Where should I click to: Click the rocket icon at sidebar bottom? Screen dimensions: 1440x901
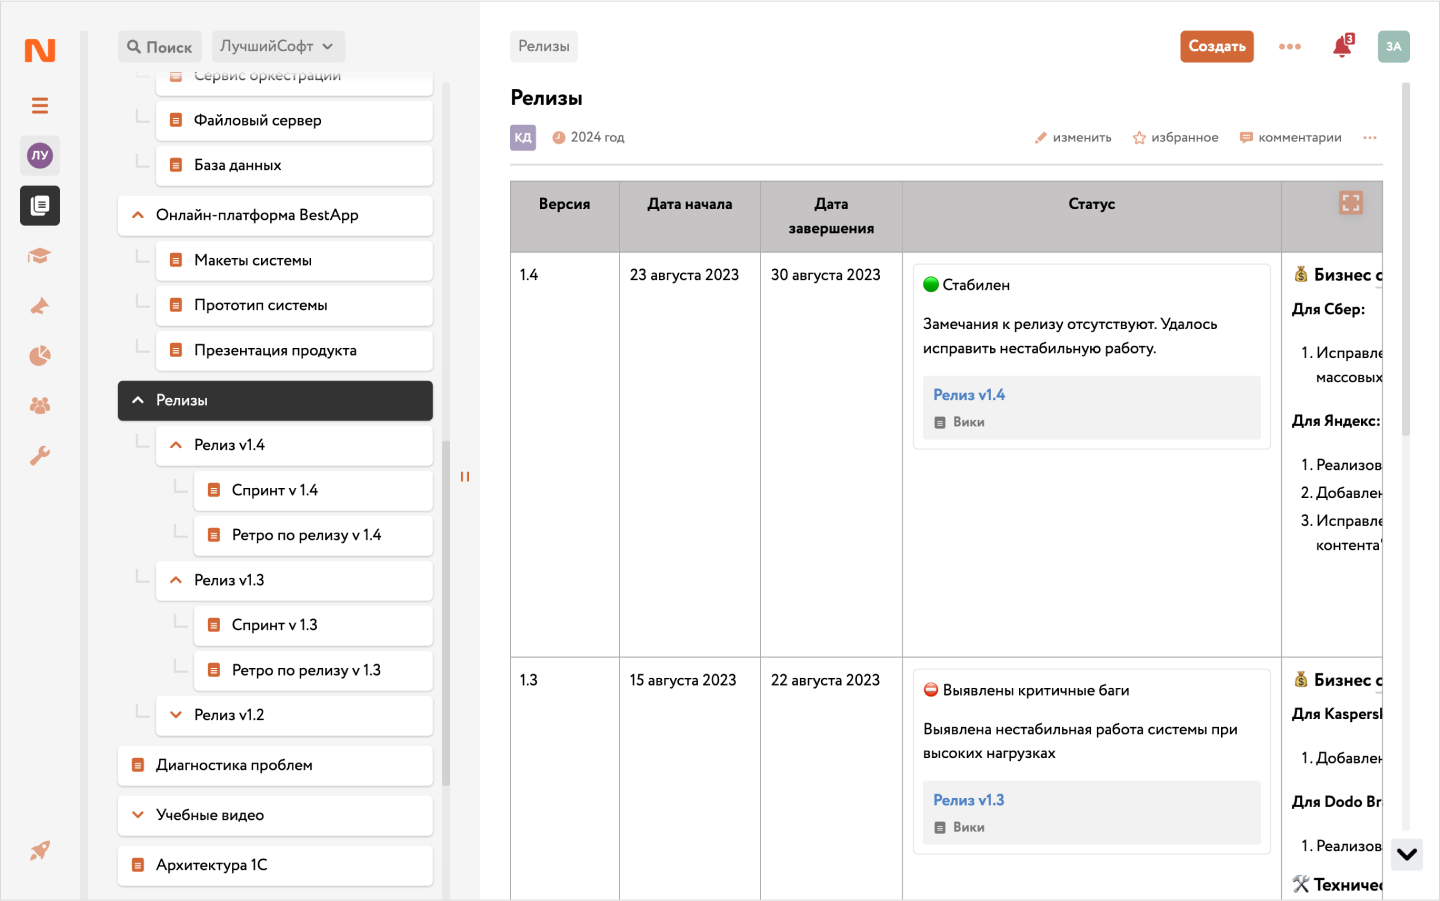pos(40,851)
